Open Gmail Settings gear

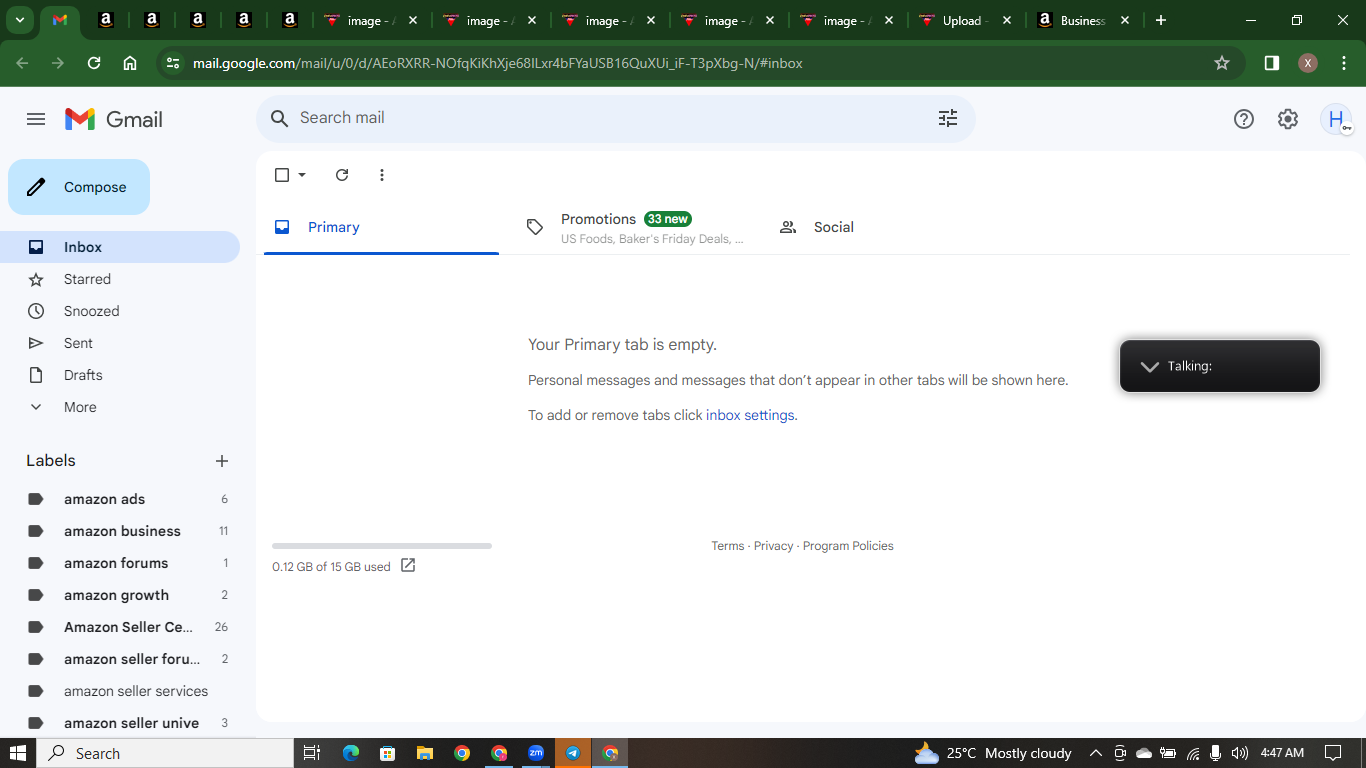pos(1288,119)
